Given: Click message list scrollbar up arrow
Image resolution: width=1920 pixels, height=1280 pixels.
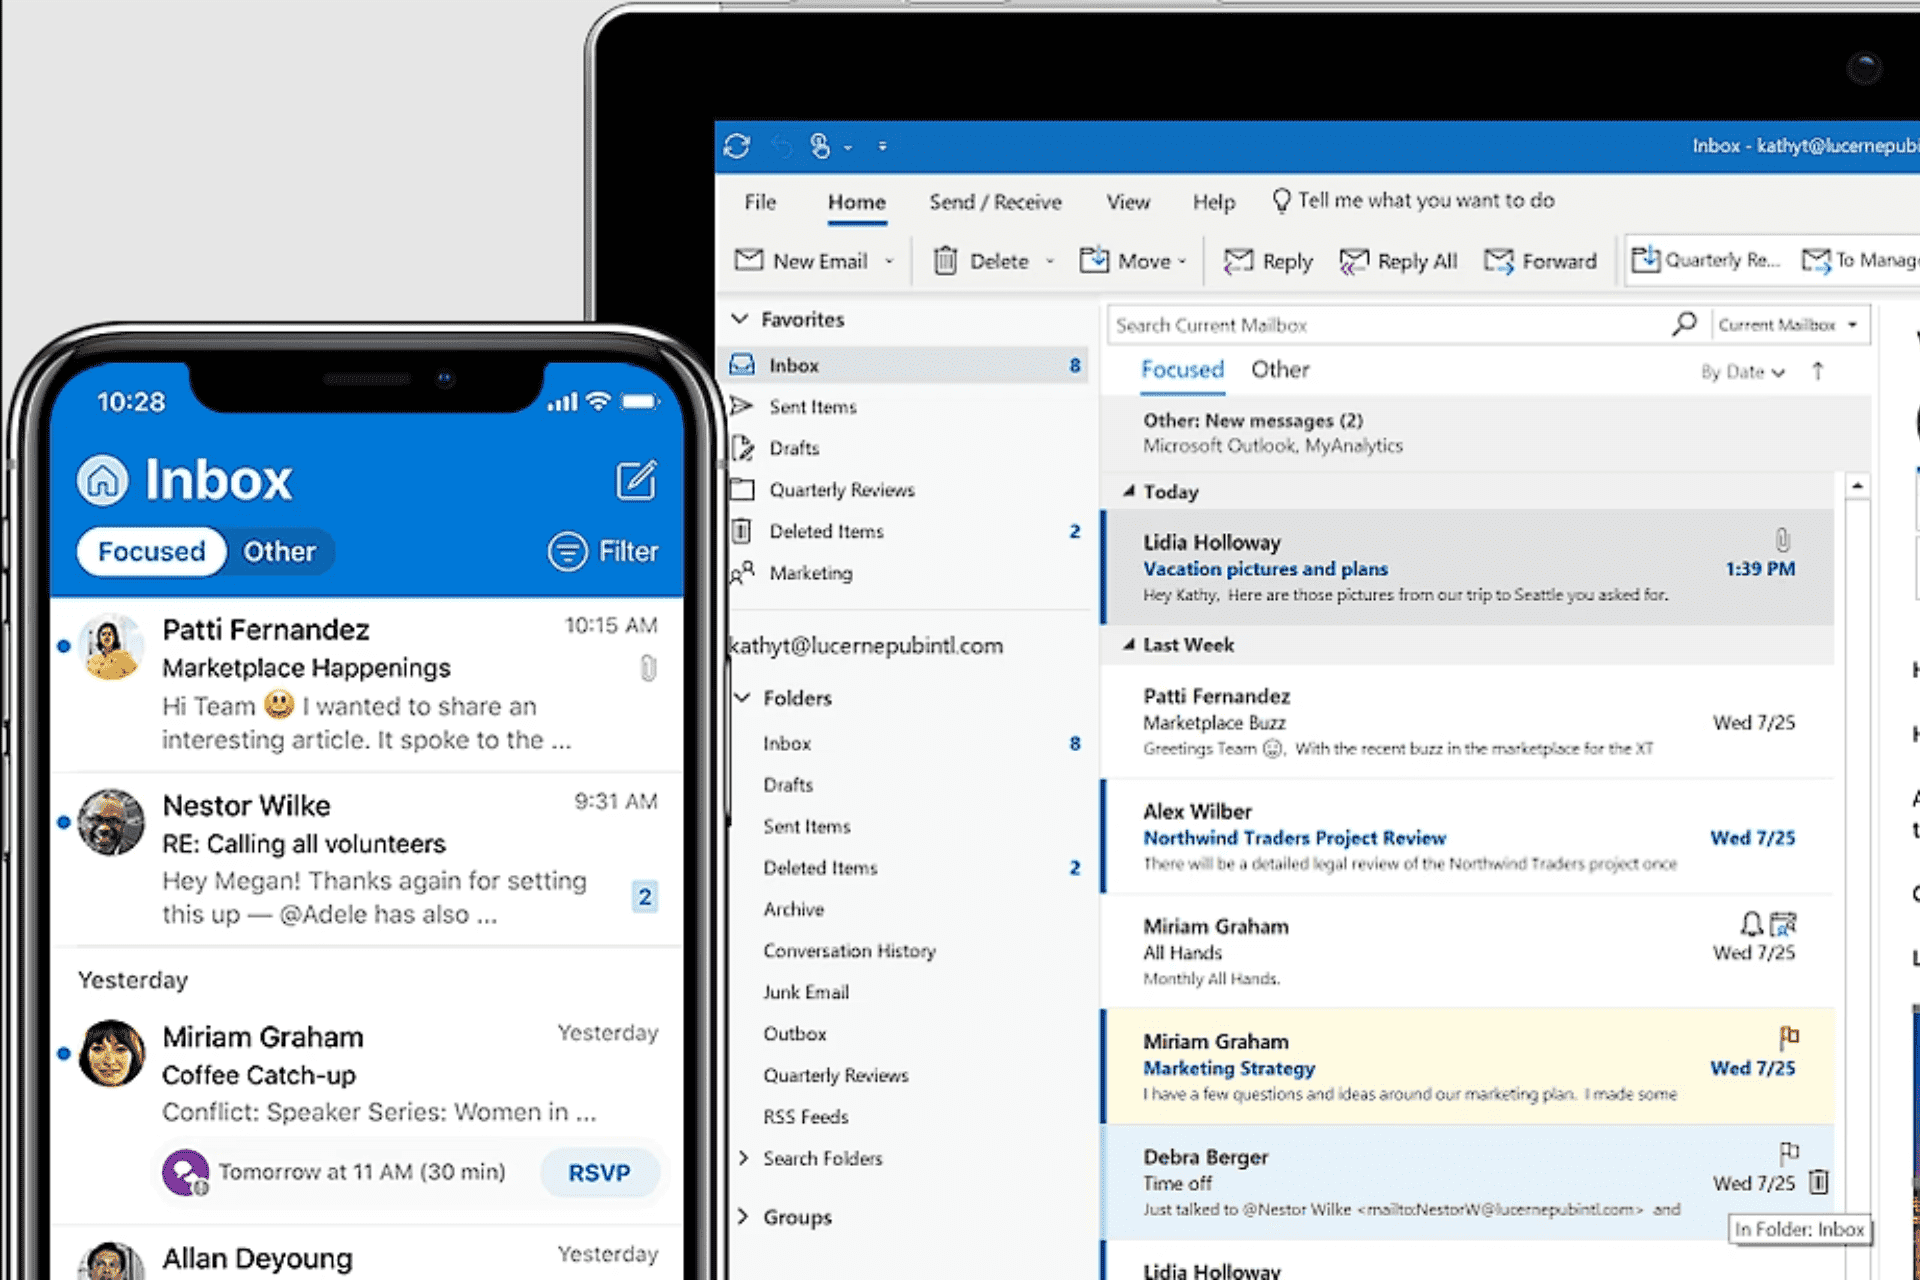Looking at the screenshot, I should [x=1857, y=486].
